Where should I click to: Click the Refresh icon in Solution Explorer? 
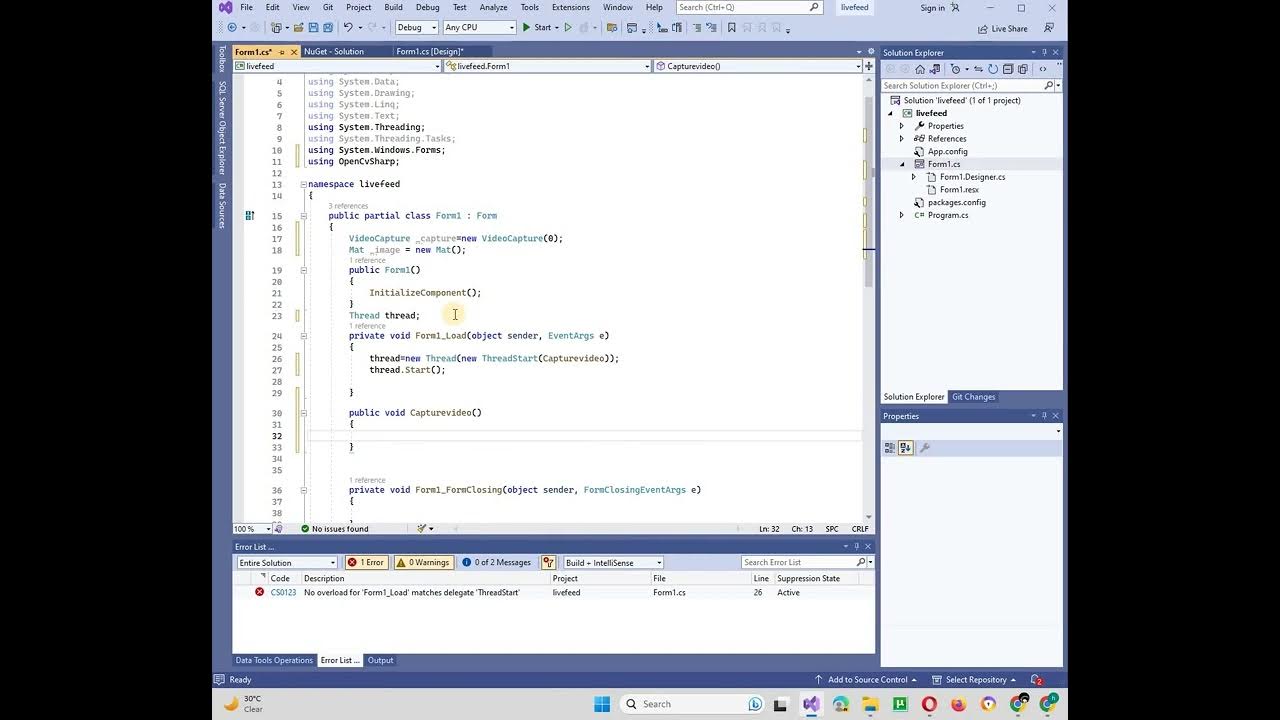coord(993,69)
